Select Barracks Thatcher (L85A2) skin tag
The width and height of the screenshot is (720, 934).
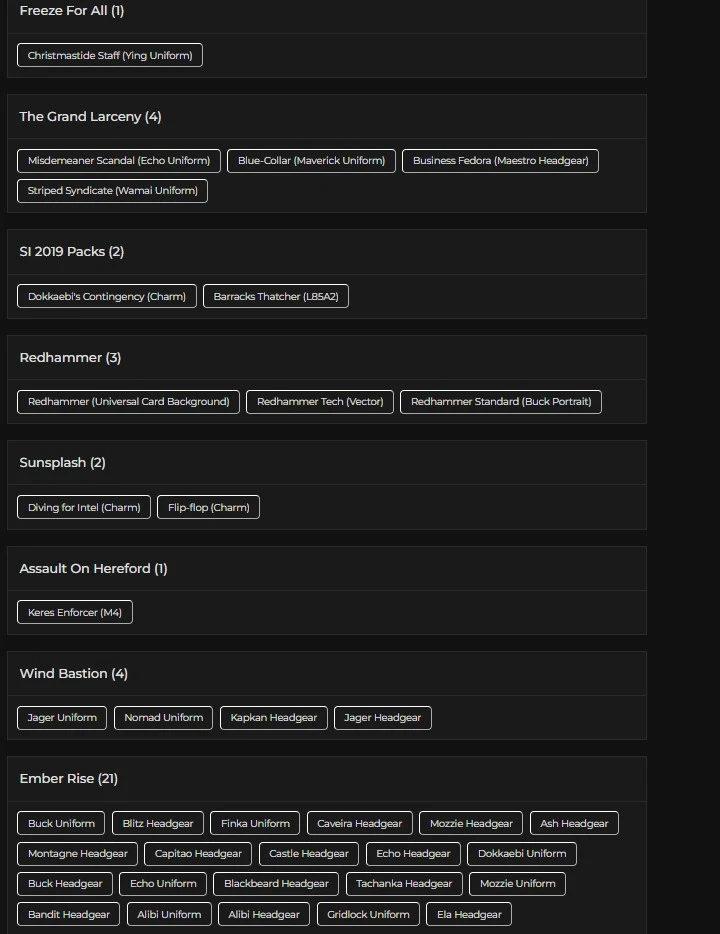(x=276, y=296)
